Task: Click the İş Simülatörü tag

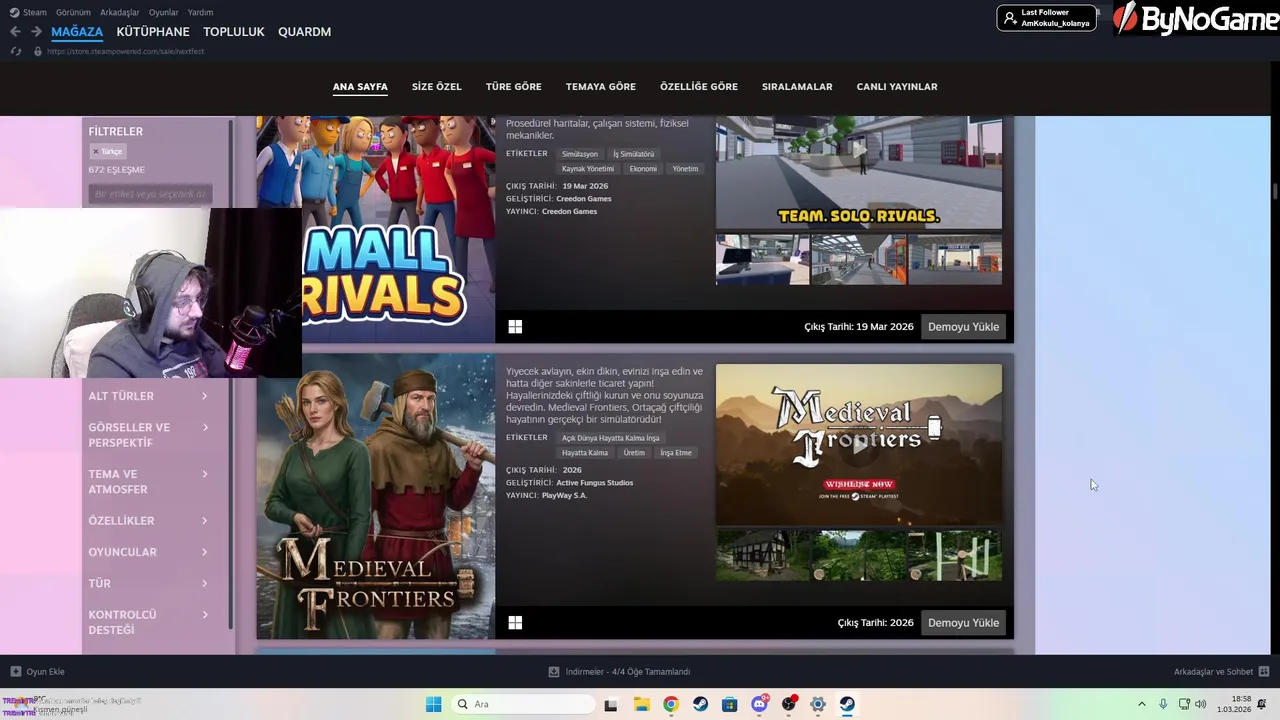Action: 634,154
